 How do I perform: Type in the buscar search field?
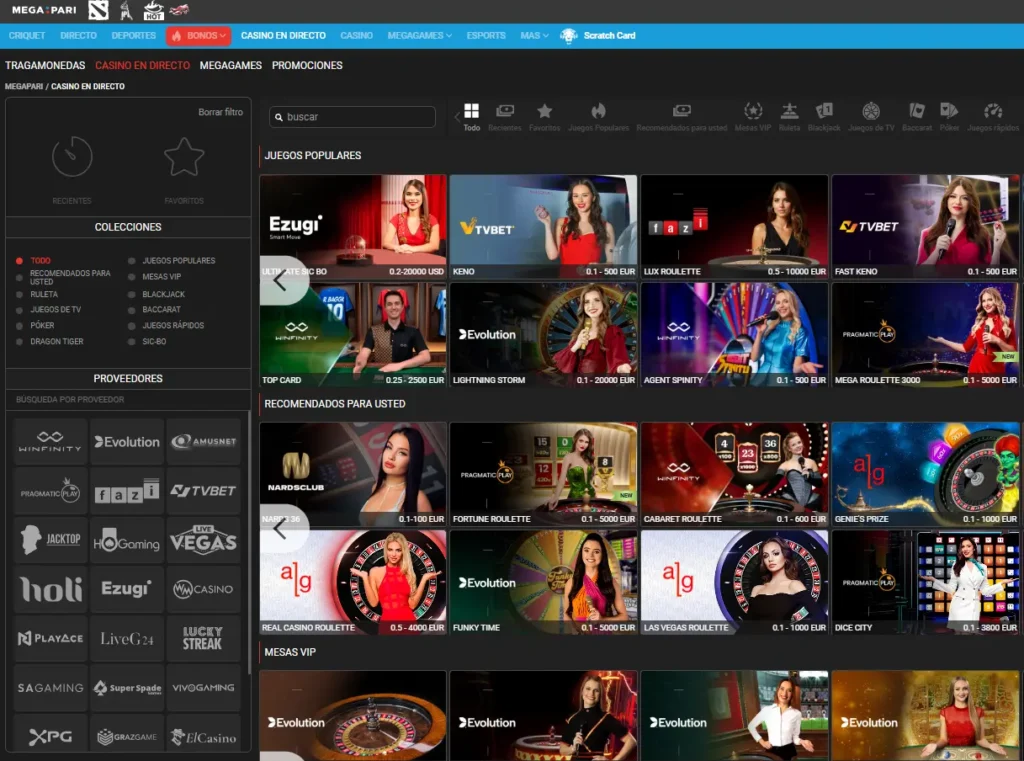(352, 117)
